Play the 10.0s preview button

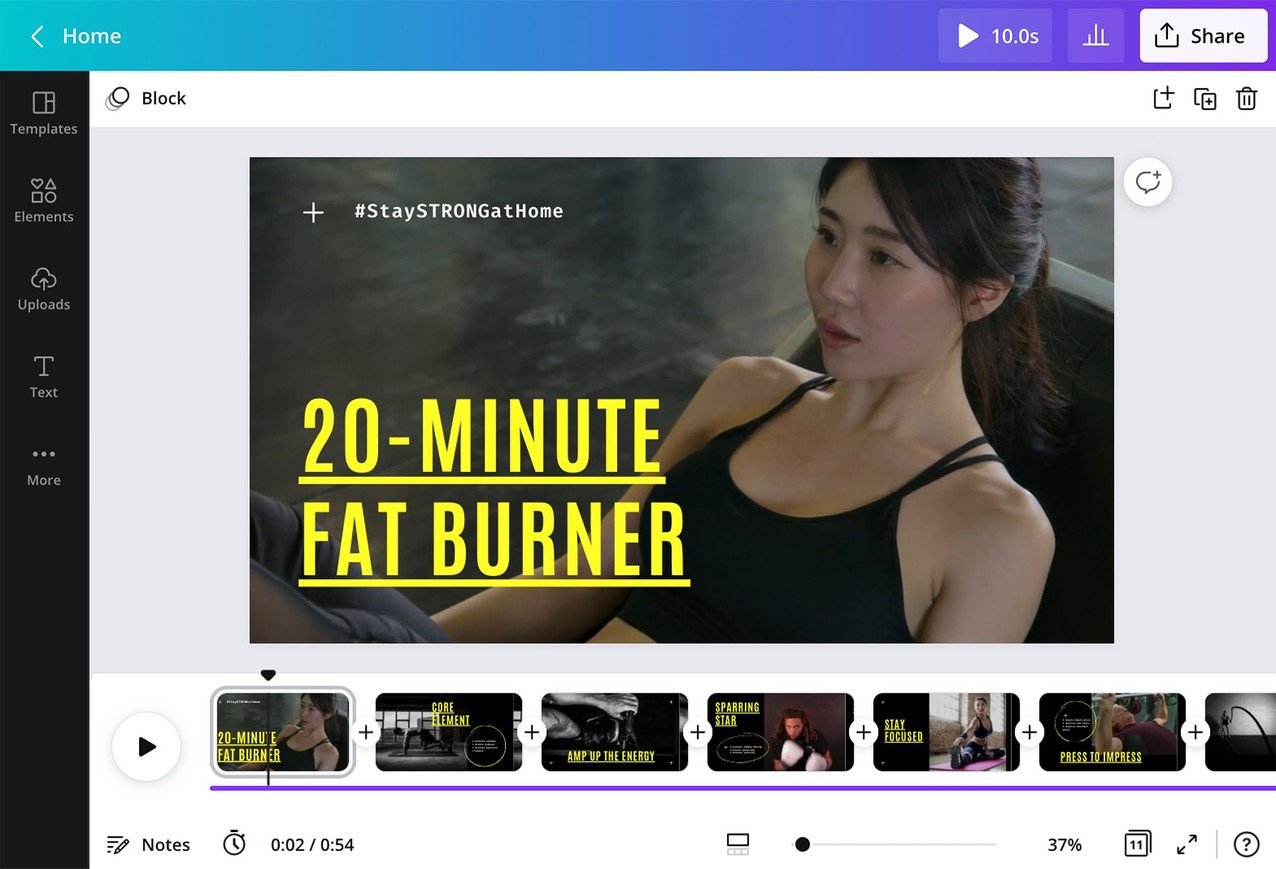tap(995, 36)
